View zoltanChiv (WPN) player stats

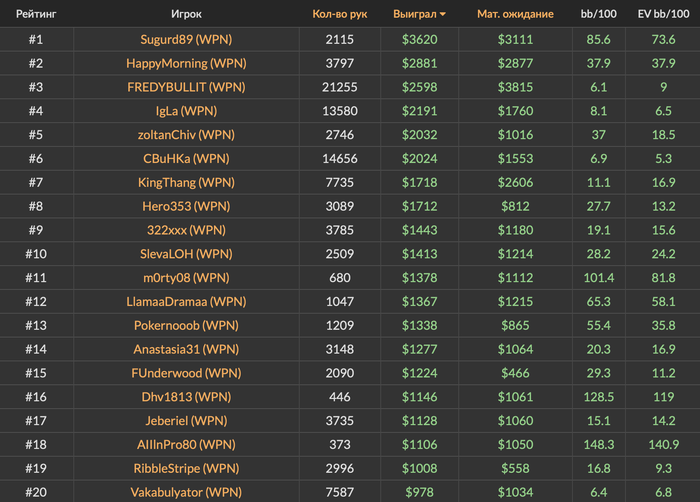click(186, 134)
